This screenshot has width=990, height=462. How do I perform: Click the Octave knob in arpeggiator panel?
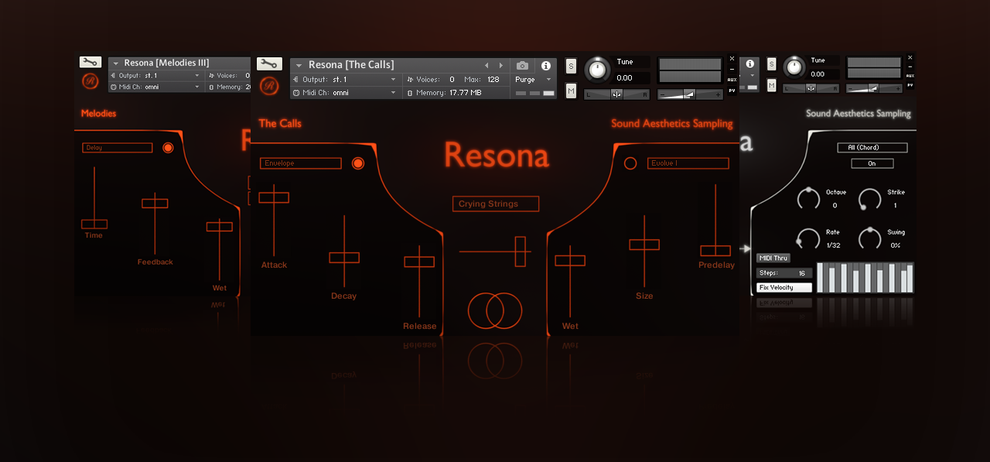(x=809, y=199)
